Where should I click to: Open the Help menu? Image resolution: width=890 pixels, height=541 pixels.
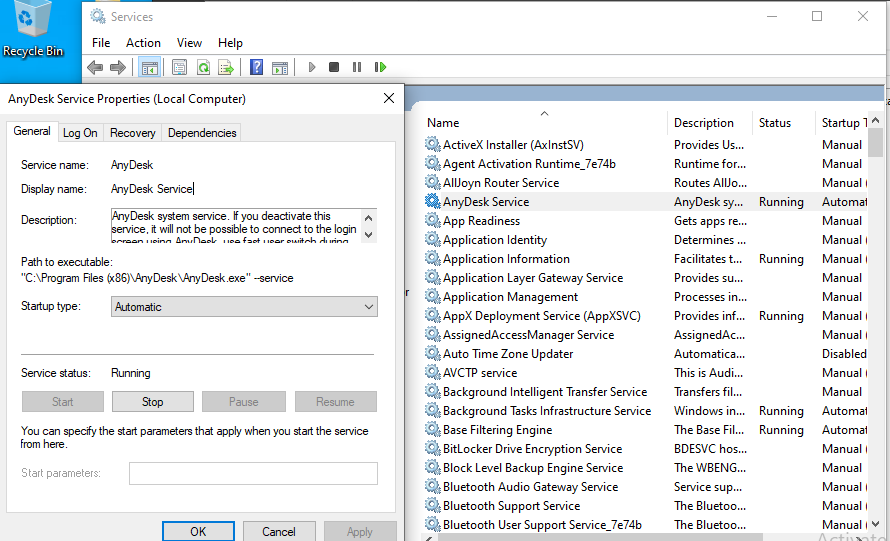(230, 43)
